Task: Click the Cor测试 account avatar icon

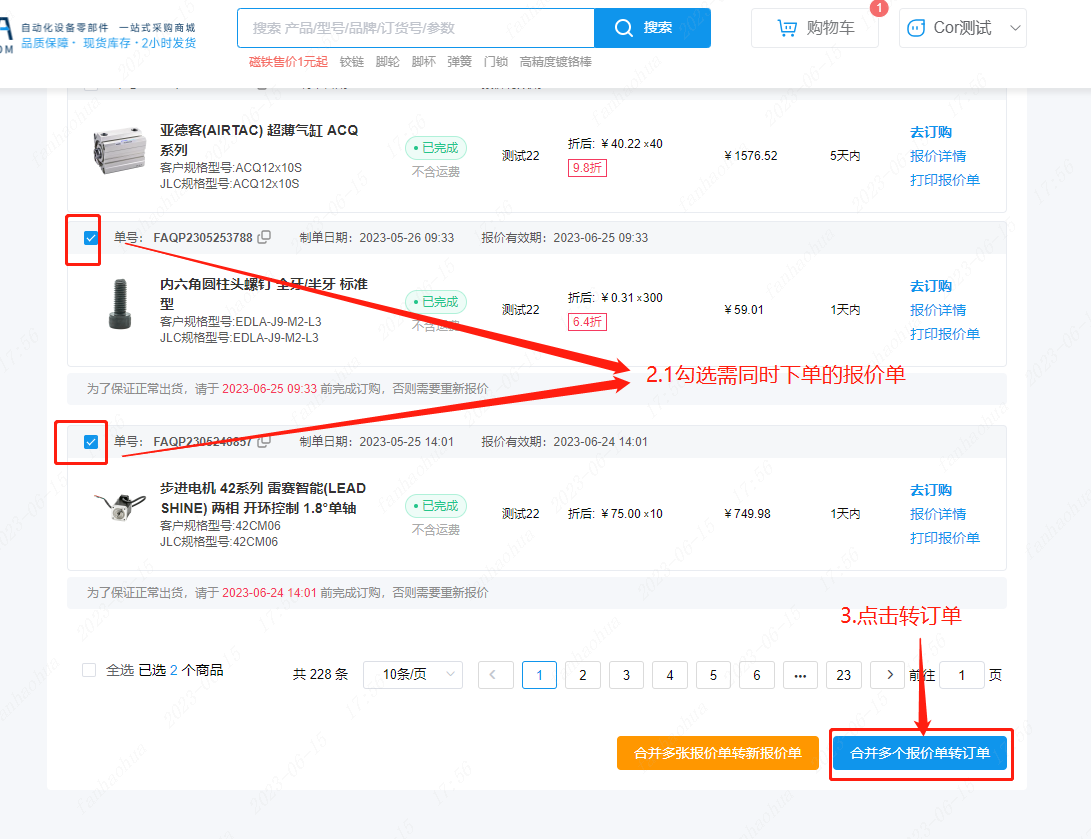Action: (915, 29)
